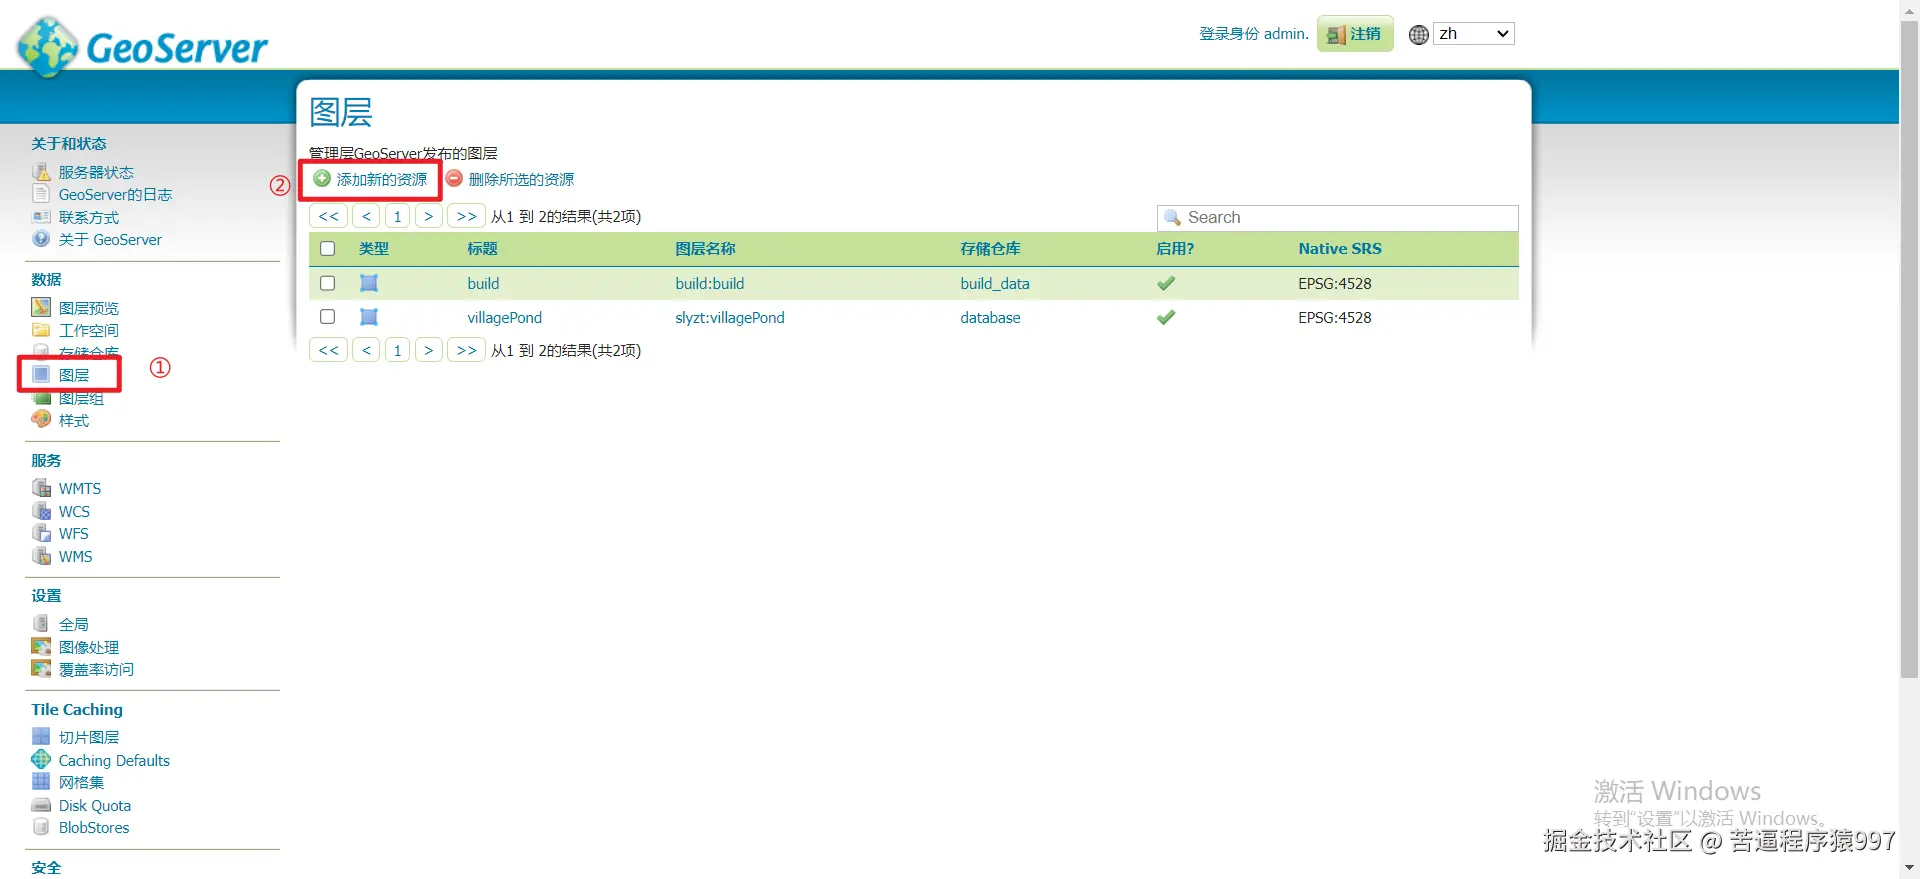This screenshot has height=879, width=1920.
Task: Open database store link
Action: (990, 317)
